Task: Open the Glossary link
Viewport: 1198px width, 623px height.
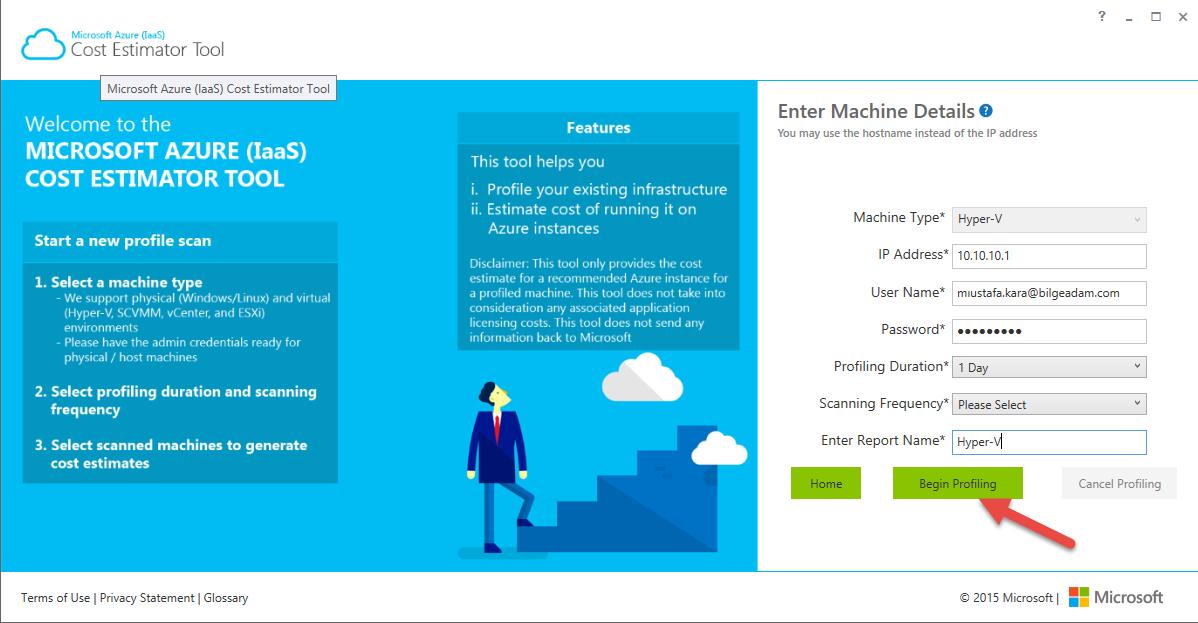Action: pos(225,598)
